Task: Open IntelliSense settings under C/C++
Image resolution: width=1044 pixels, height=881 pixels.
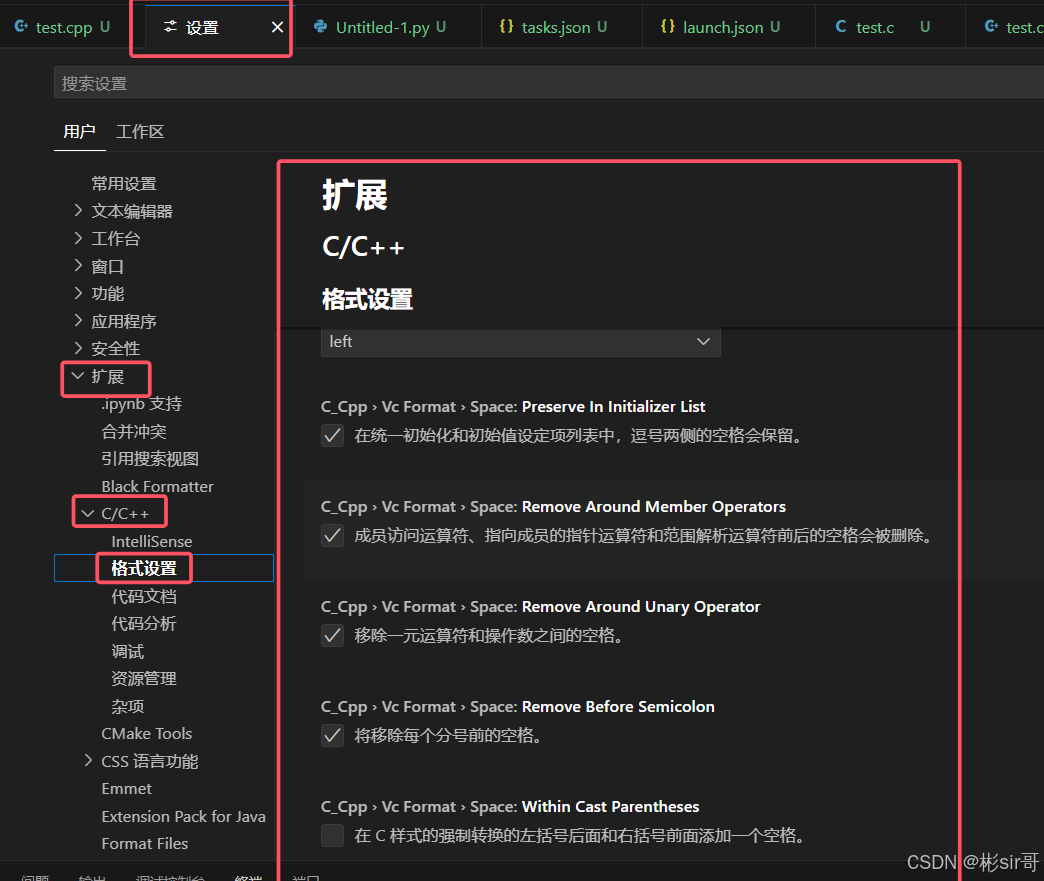Action: click(x=152, y=541)
